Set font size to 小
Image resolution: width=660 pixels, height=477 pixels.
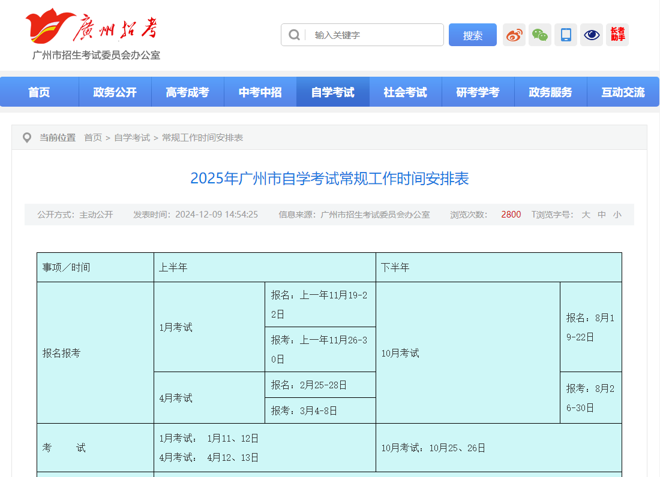617,214
